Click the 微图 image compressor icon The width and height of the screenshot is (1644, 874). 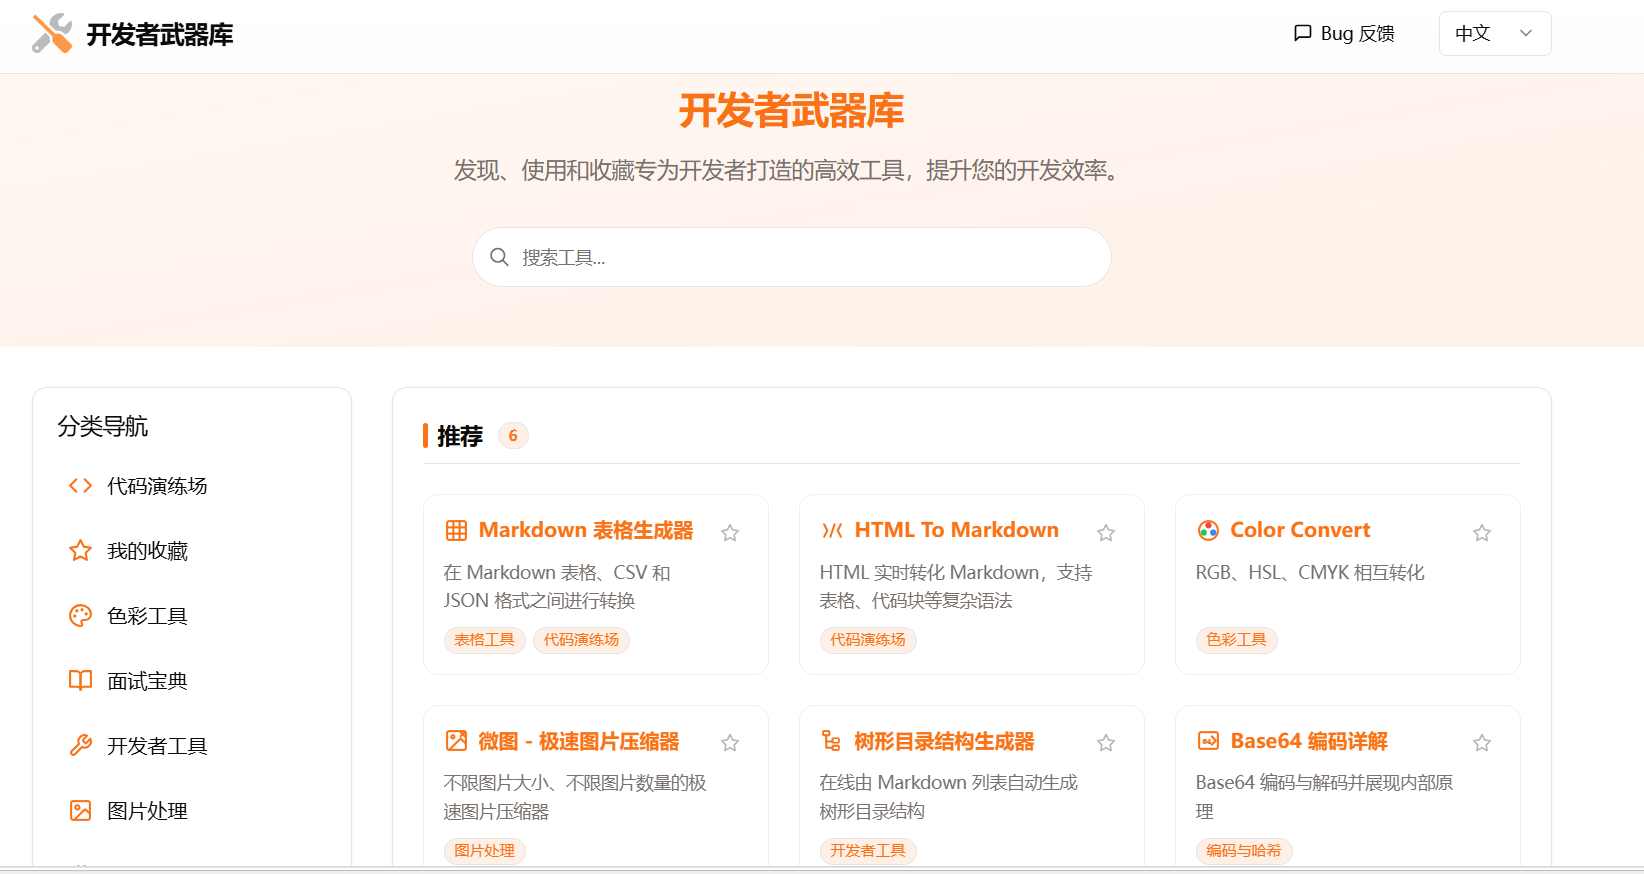pos(456,741)
